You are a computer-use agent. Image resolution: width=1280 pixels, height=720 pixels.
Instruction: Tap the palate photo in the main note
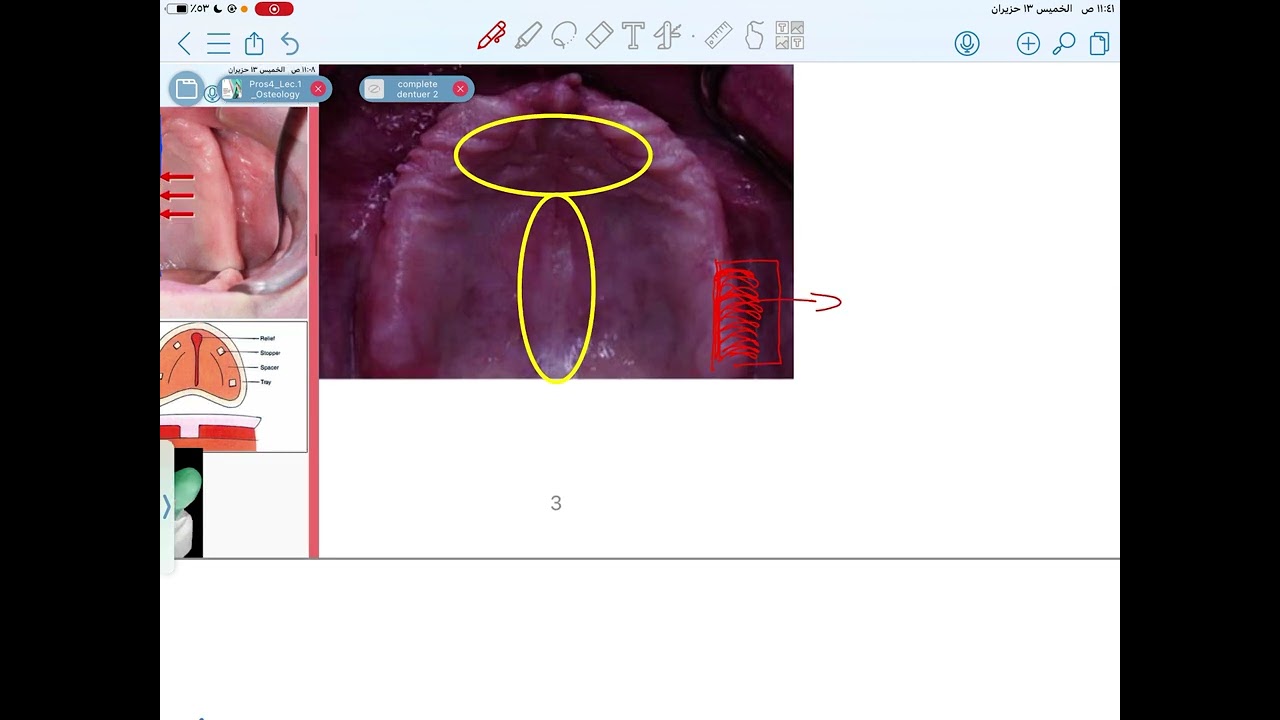(556, 222)
